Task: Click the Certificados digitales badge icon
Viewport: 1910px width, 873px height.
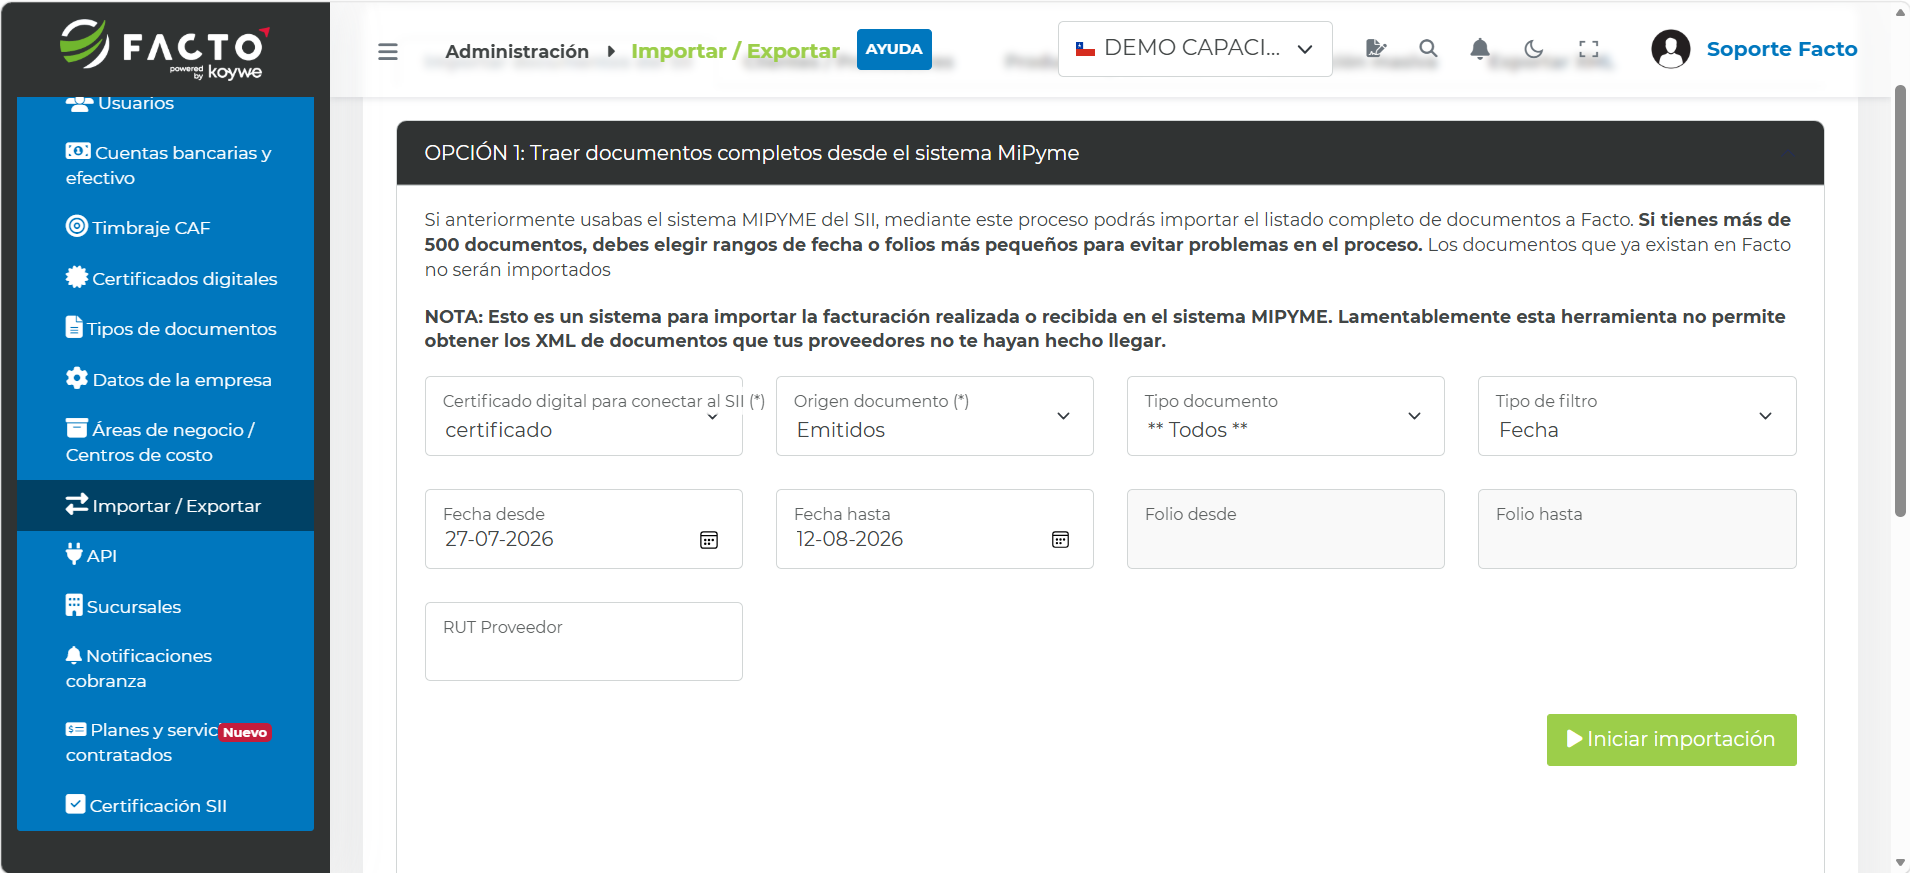Action: click(77, 277)
